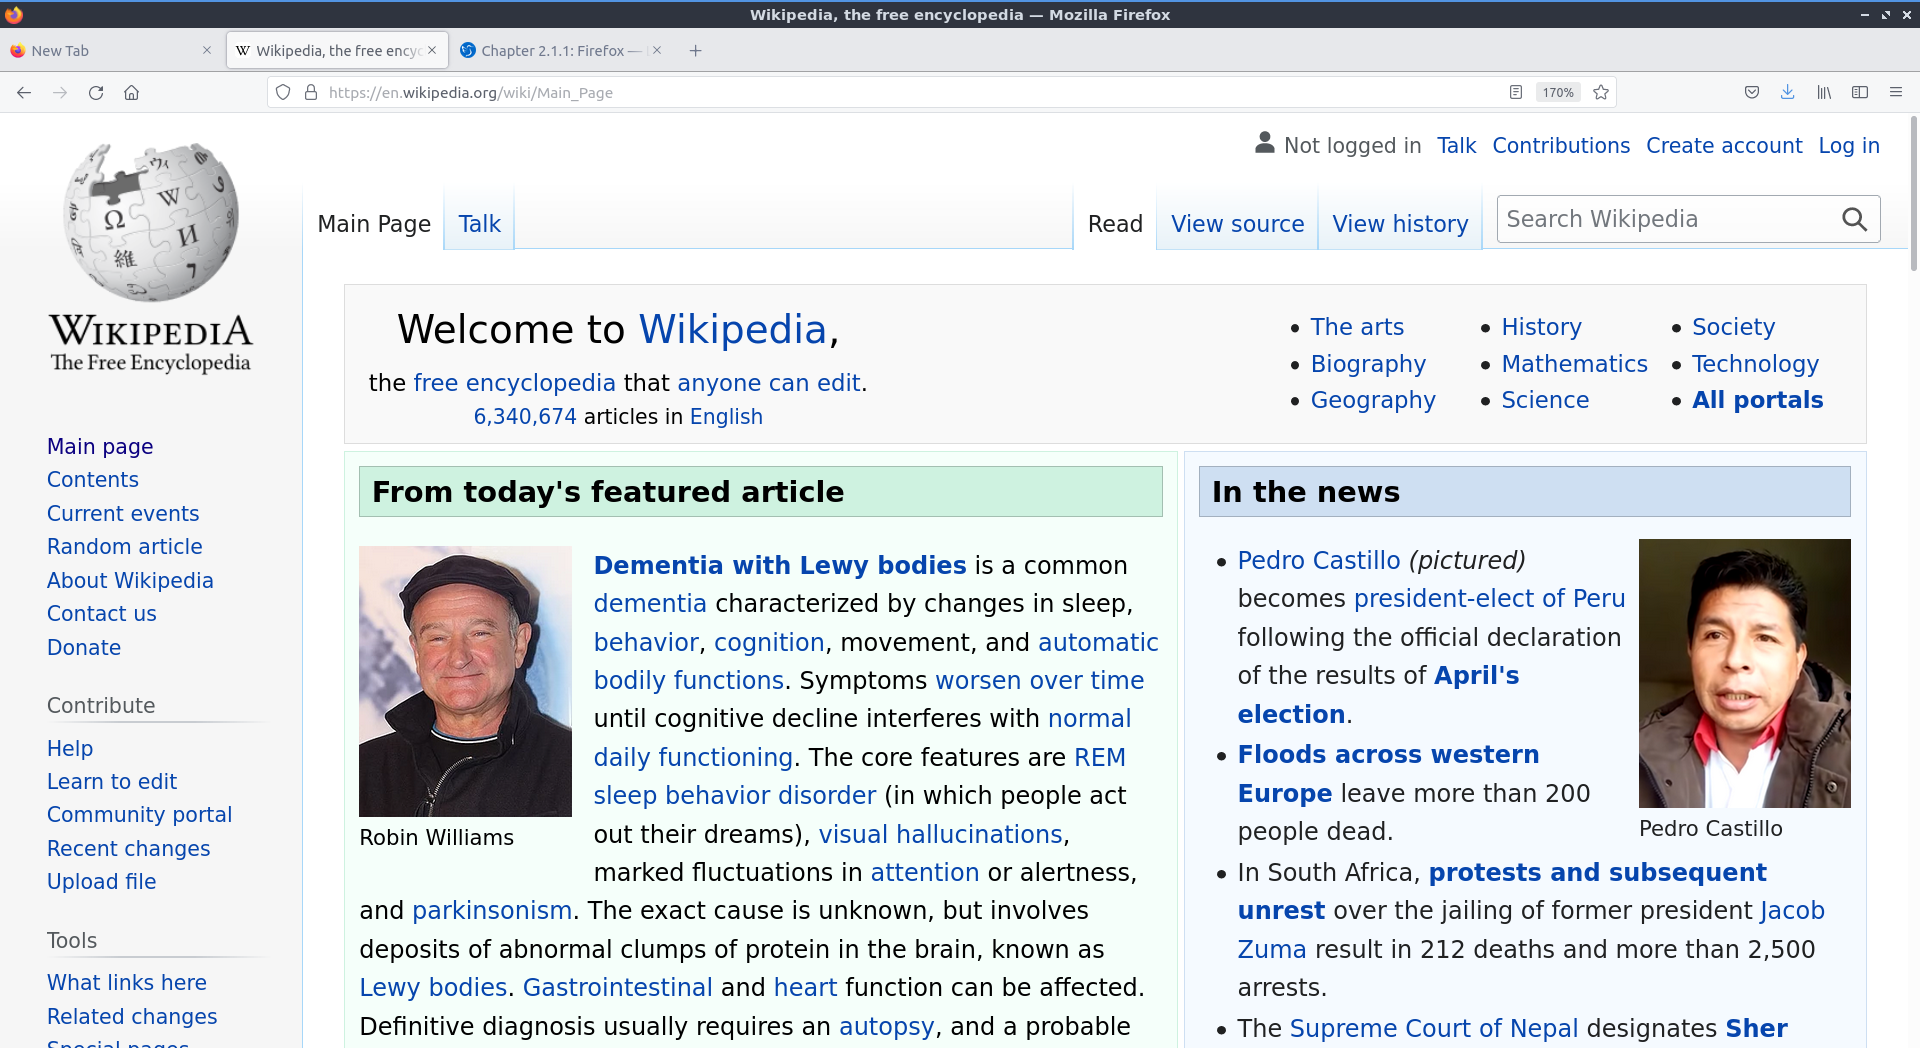Image resolution: width=1920 pixels, height=1048 pixels.
Task: Switch to Chapter 2.1.1: Firefox tab
Action: pos(552,51)
